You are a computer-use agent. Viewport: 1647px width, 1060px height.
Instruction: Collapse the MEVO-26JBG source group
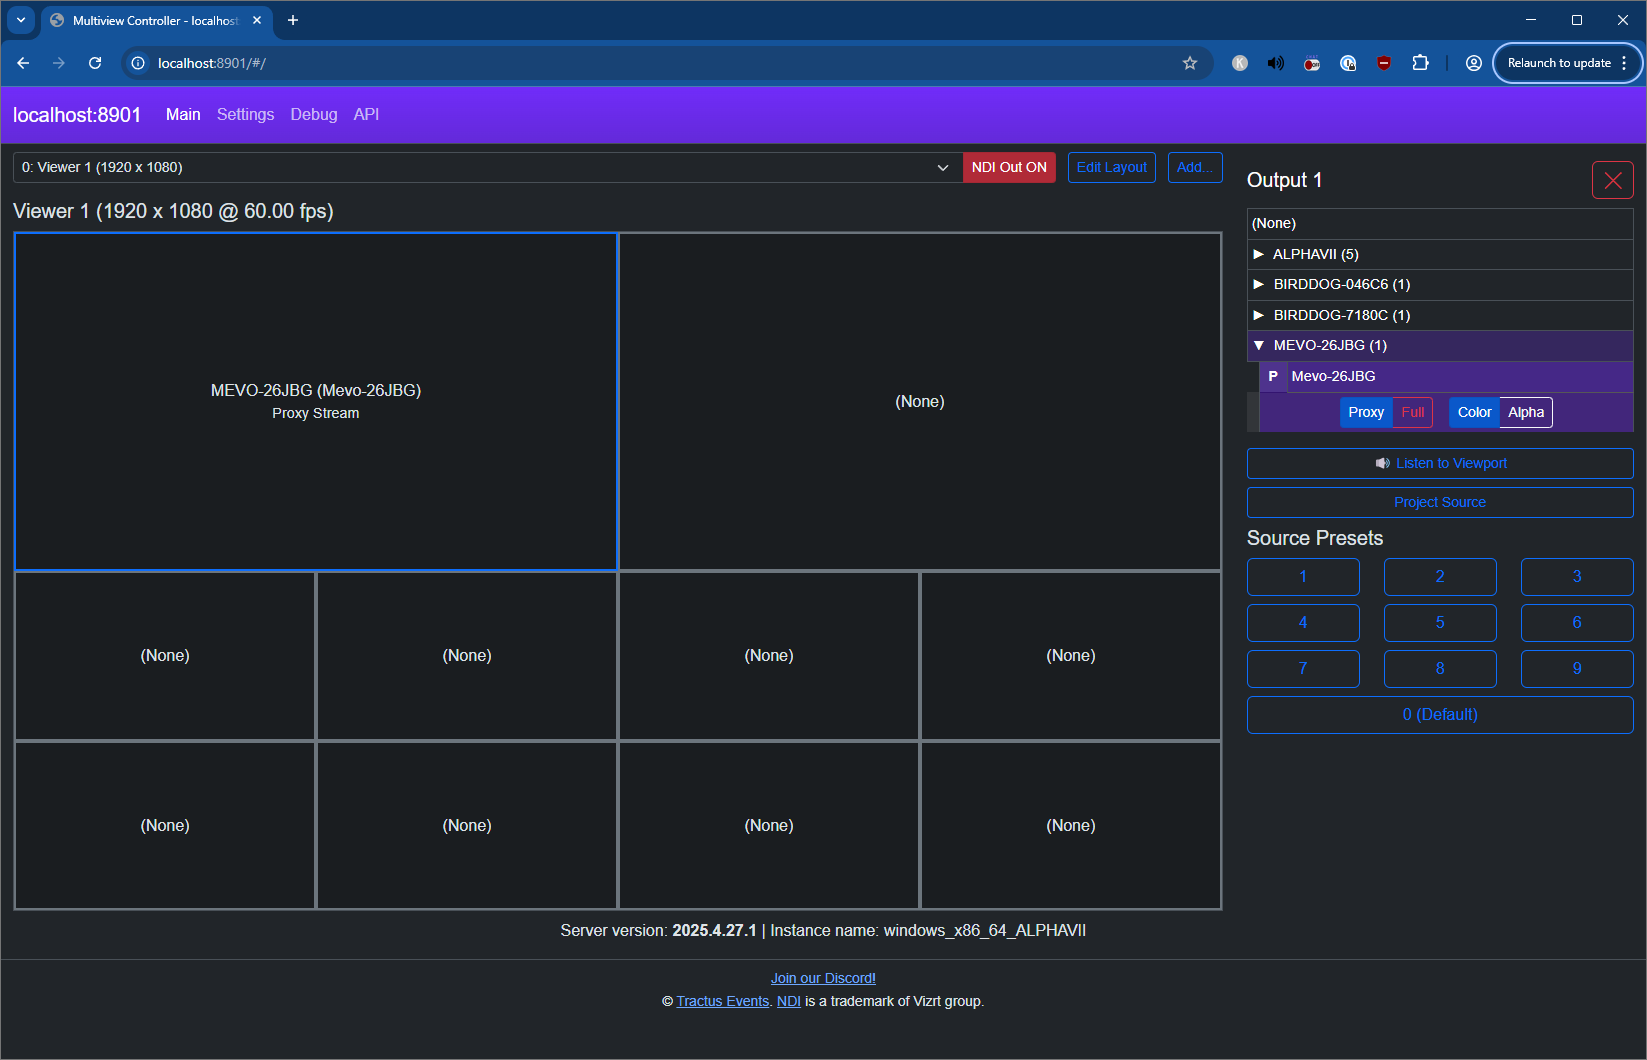[x=1440, y=345]
